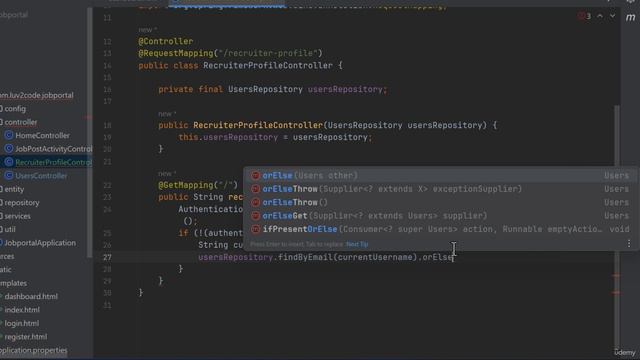Select the util package
Screen dimensions: 640x360
click(x=10, y=230)
